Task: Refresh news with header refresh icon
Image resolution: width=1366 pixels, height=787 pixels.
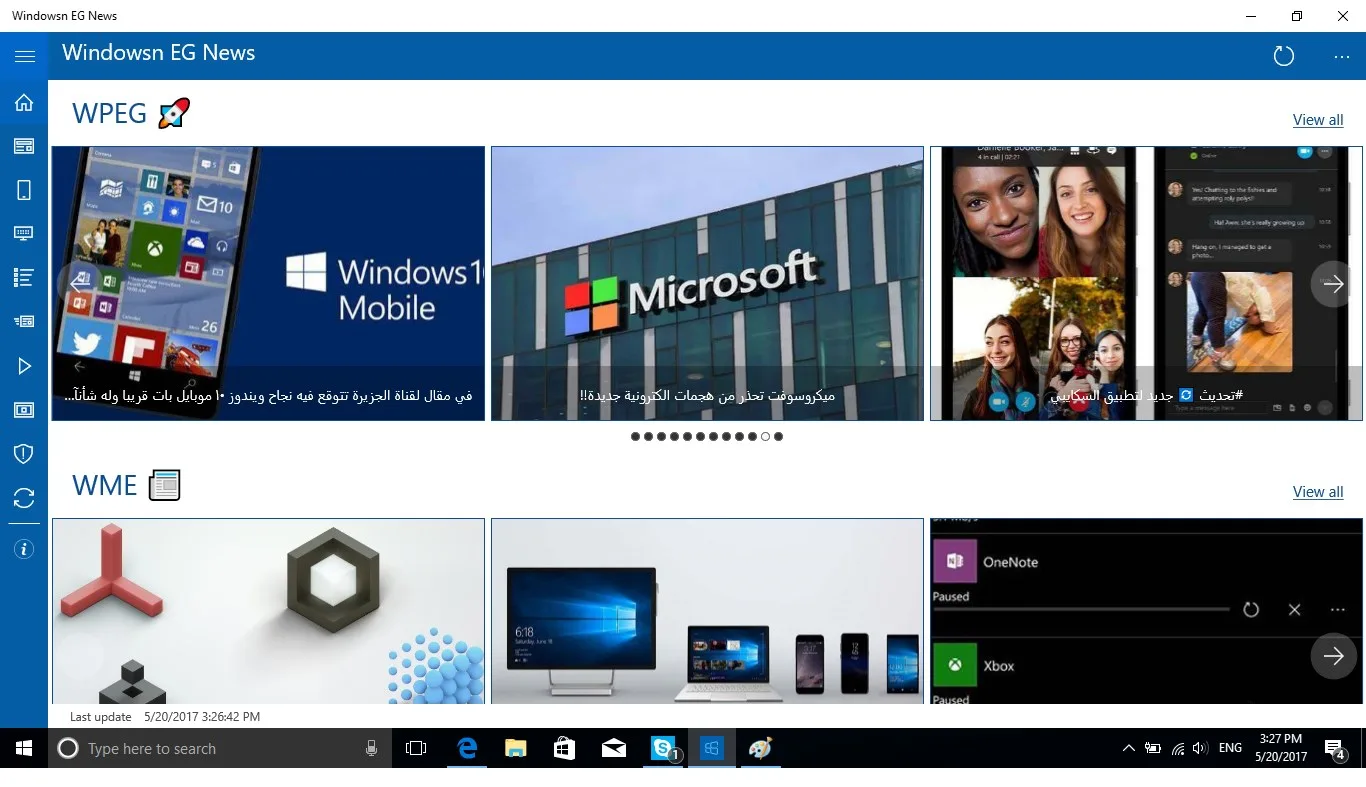Action: click(1284, 56)
